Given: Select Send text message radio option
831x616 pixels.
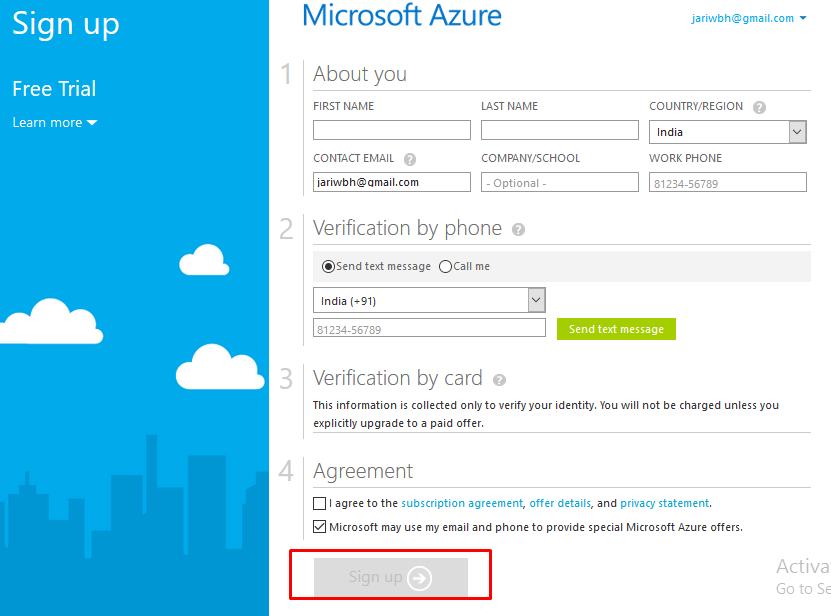Looking at the screenshot, I should pos(328,267).
